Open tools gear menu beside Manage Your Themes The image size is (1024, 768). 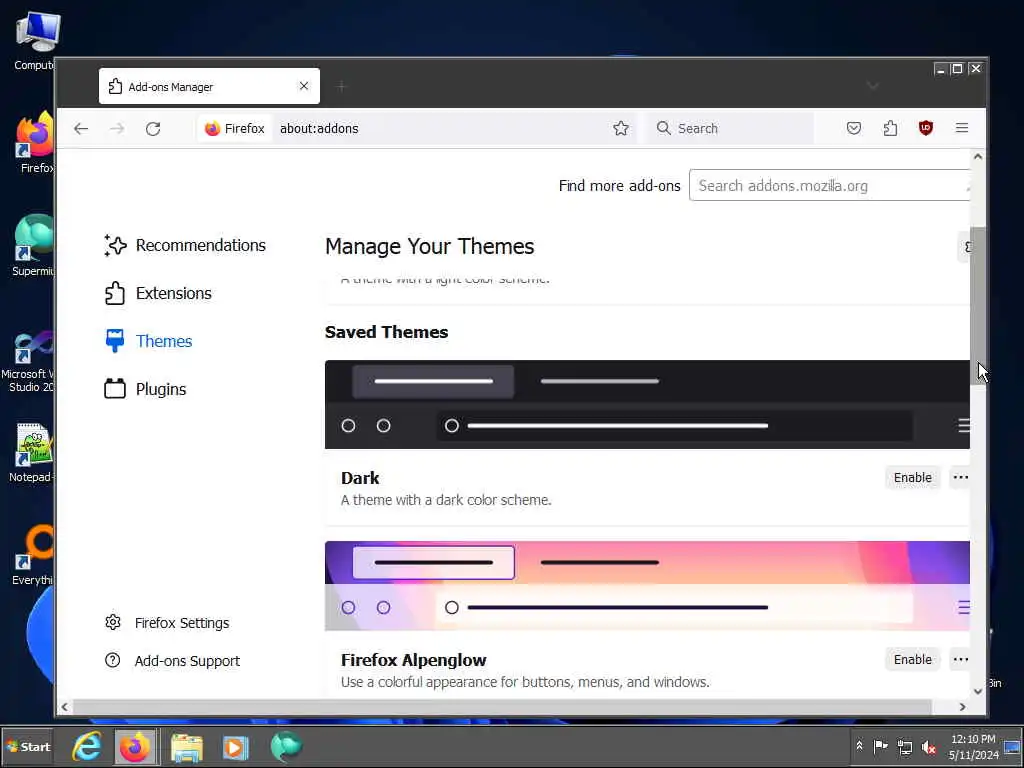[x=965, y=247]
